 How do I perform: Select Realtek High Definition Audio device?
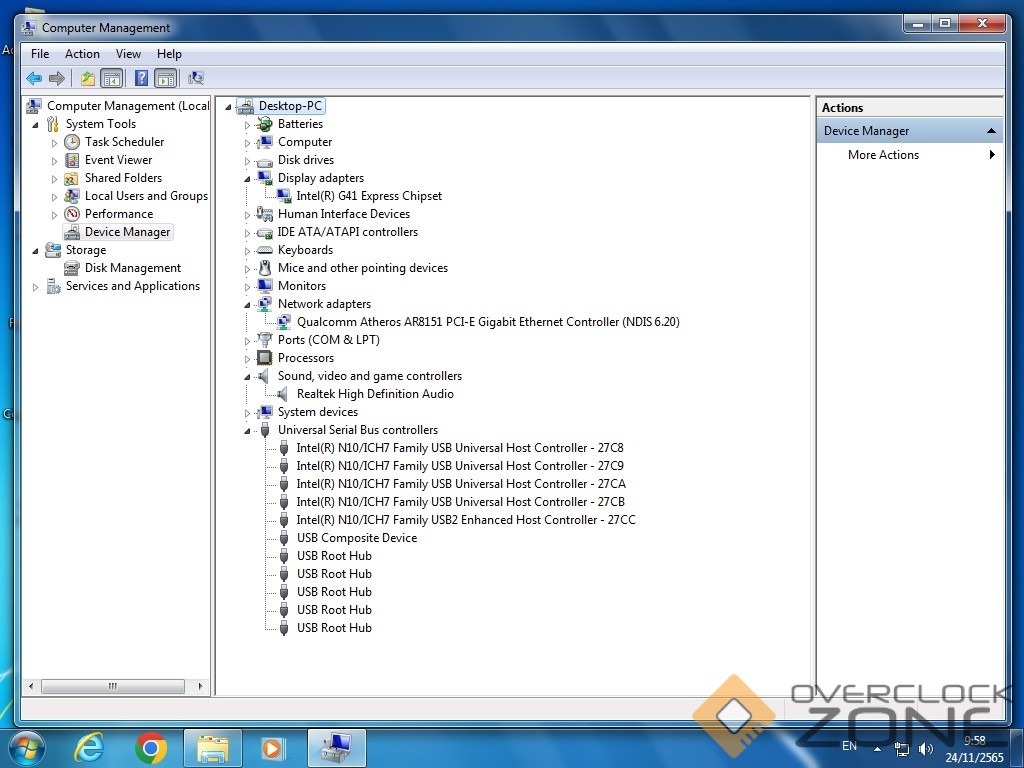(375, 394)
